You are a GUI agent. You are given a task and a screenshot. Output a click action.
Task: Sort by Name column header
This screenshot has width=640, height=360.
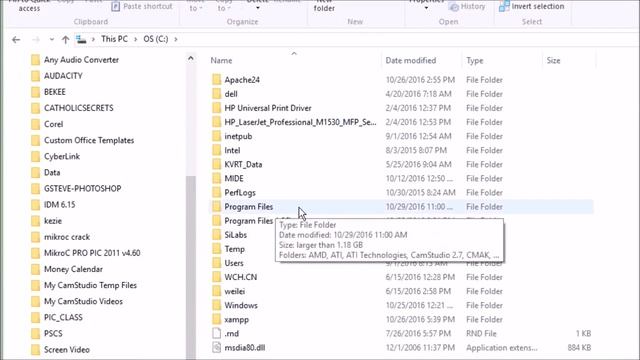click(221, 60)
